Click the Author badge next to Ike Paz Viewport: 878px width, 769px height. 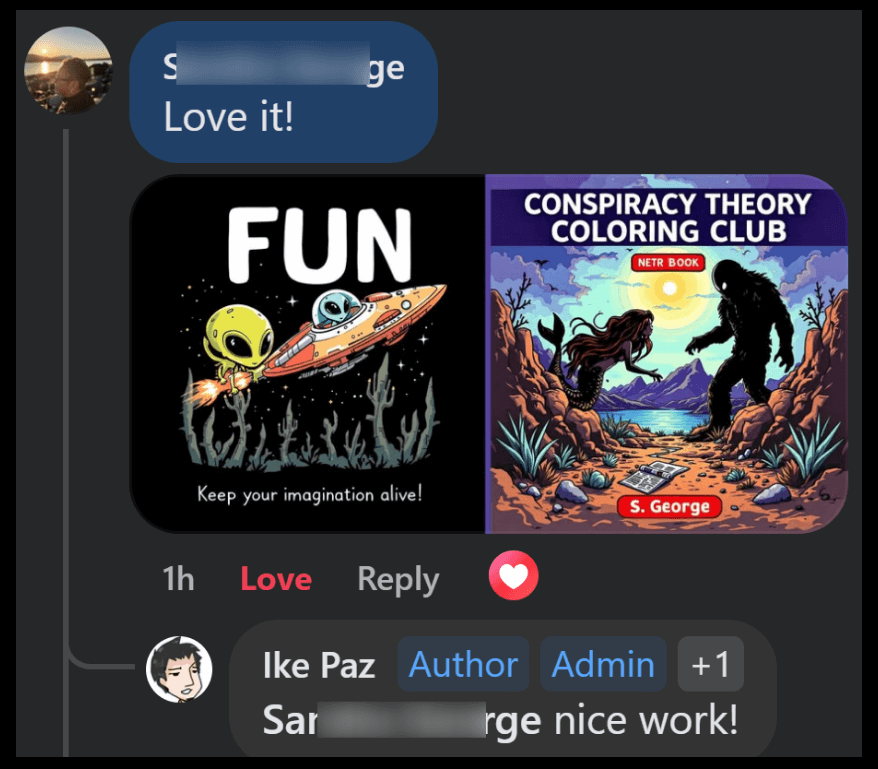463,664
